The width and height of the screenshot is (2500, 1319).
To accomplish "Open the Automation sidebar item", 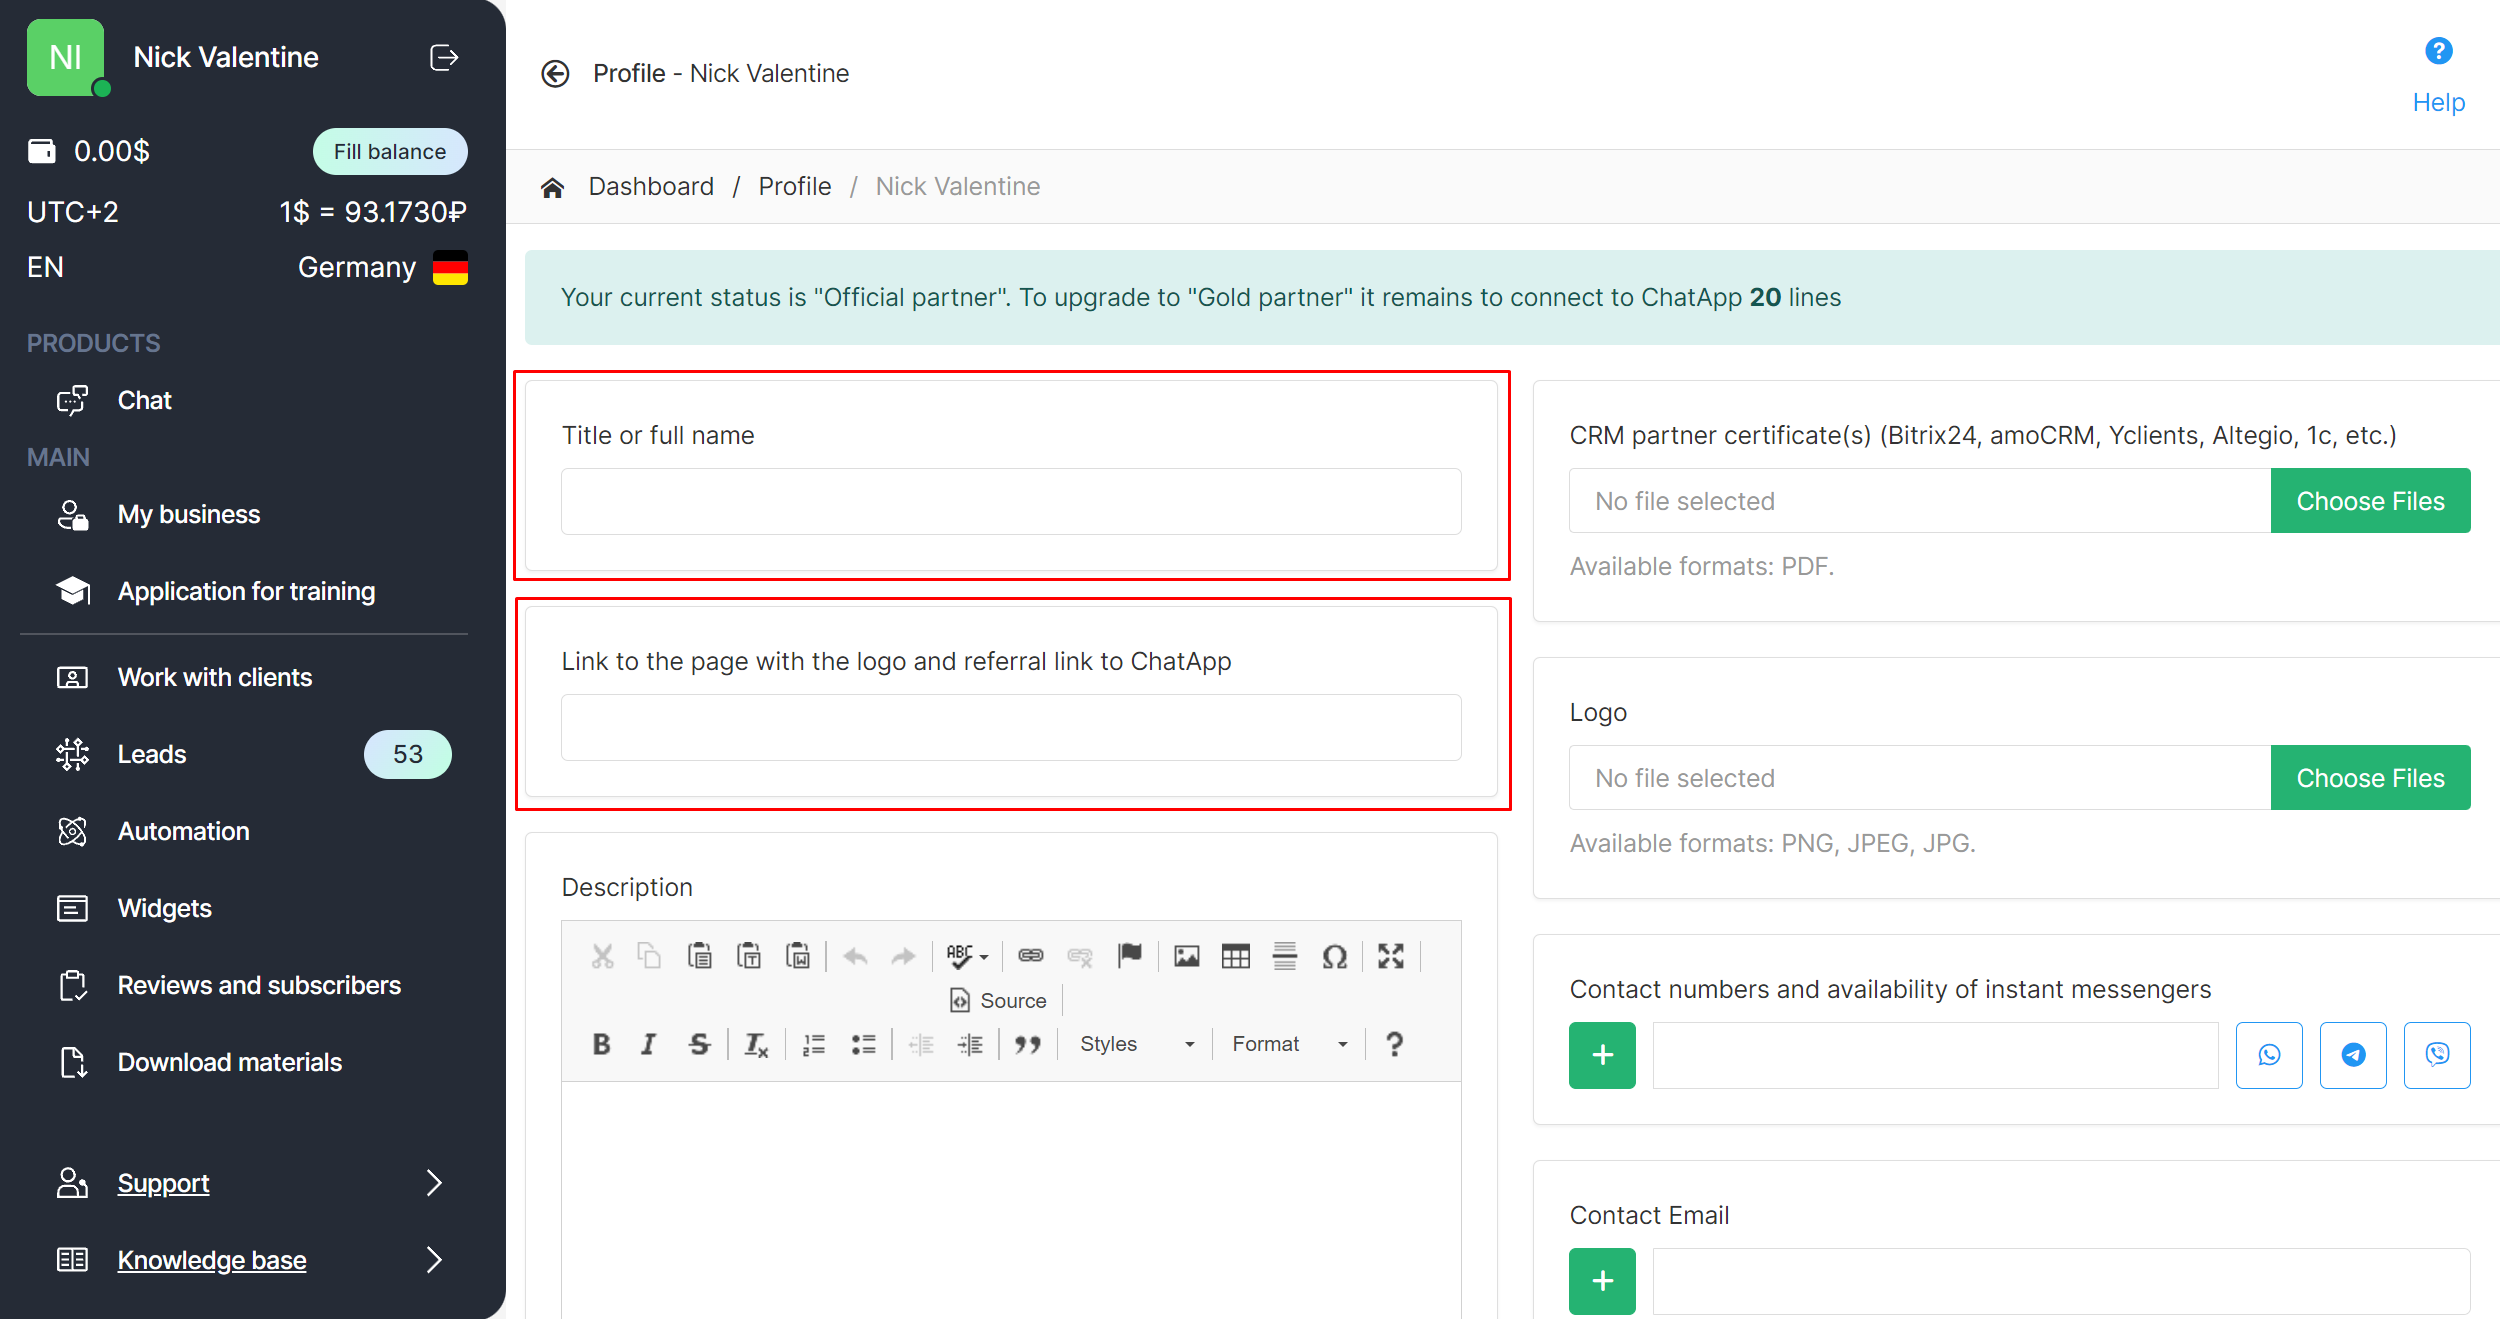I will click(x=183, y=831).
